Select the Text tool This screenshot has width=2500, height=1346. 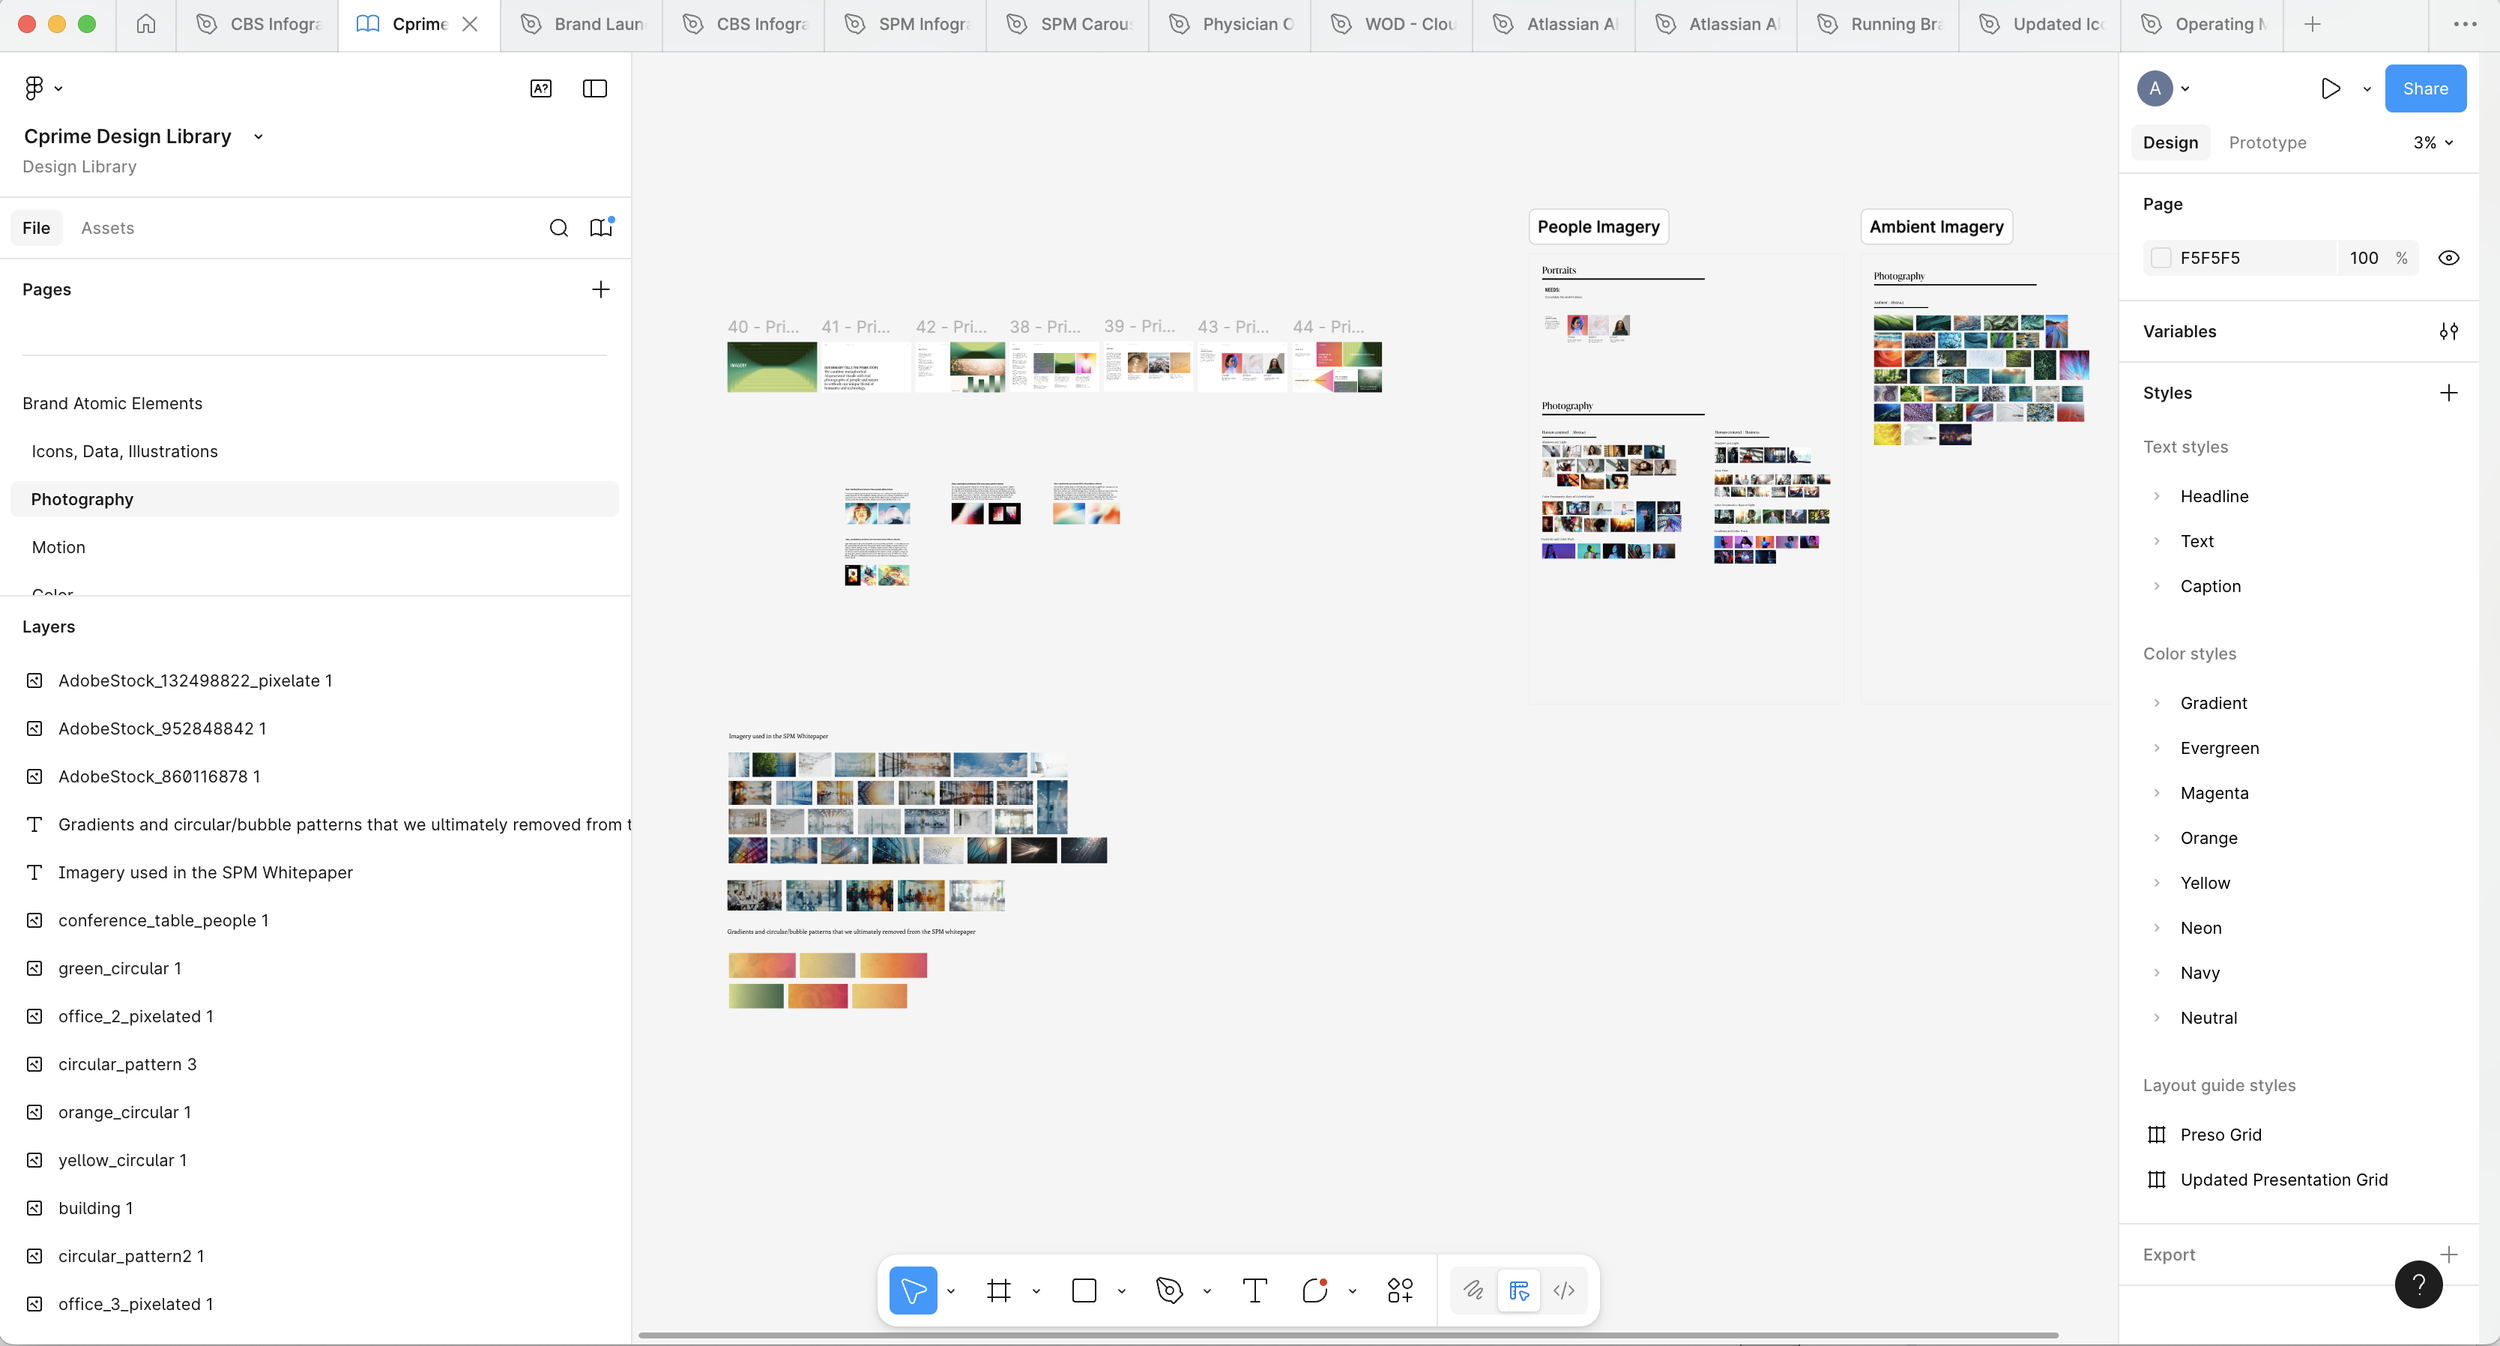tap(1254, 1291)
